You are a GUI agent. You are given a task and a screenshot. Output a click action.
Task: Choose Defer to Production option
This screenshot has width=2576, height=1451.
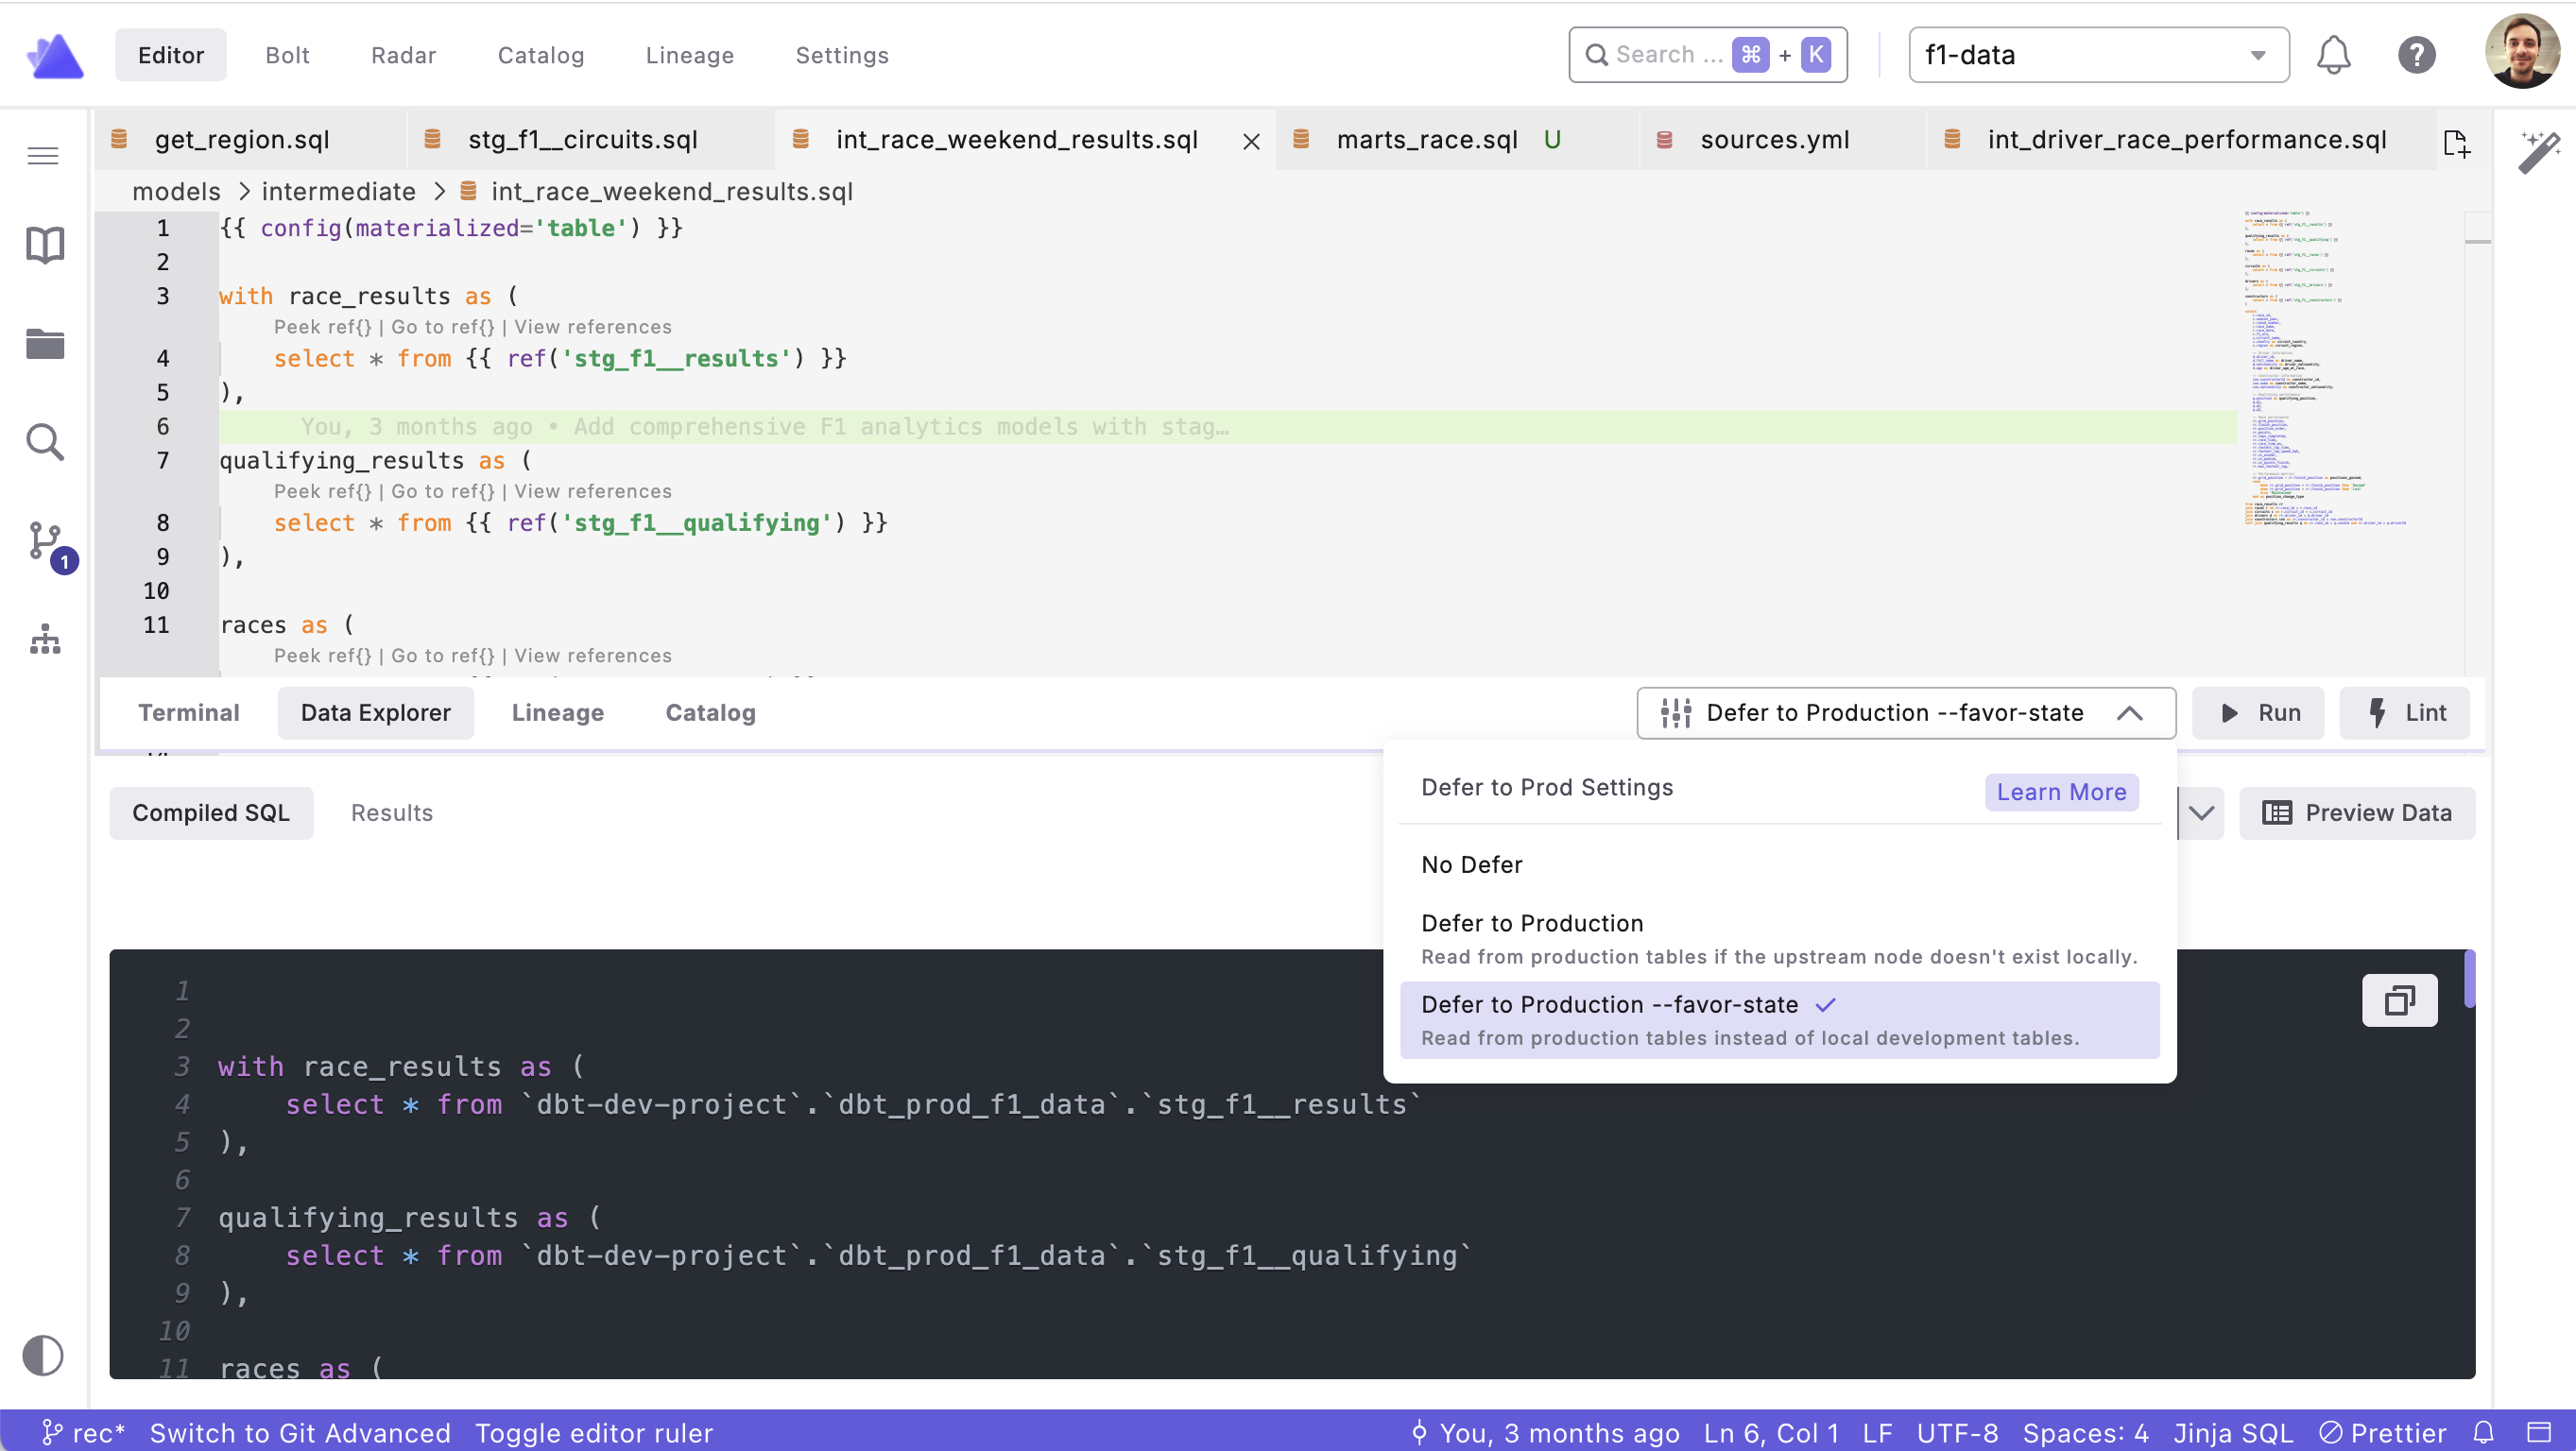click(1531, 923)
